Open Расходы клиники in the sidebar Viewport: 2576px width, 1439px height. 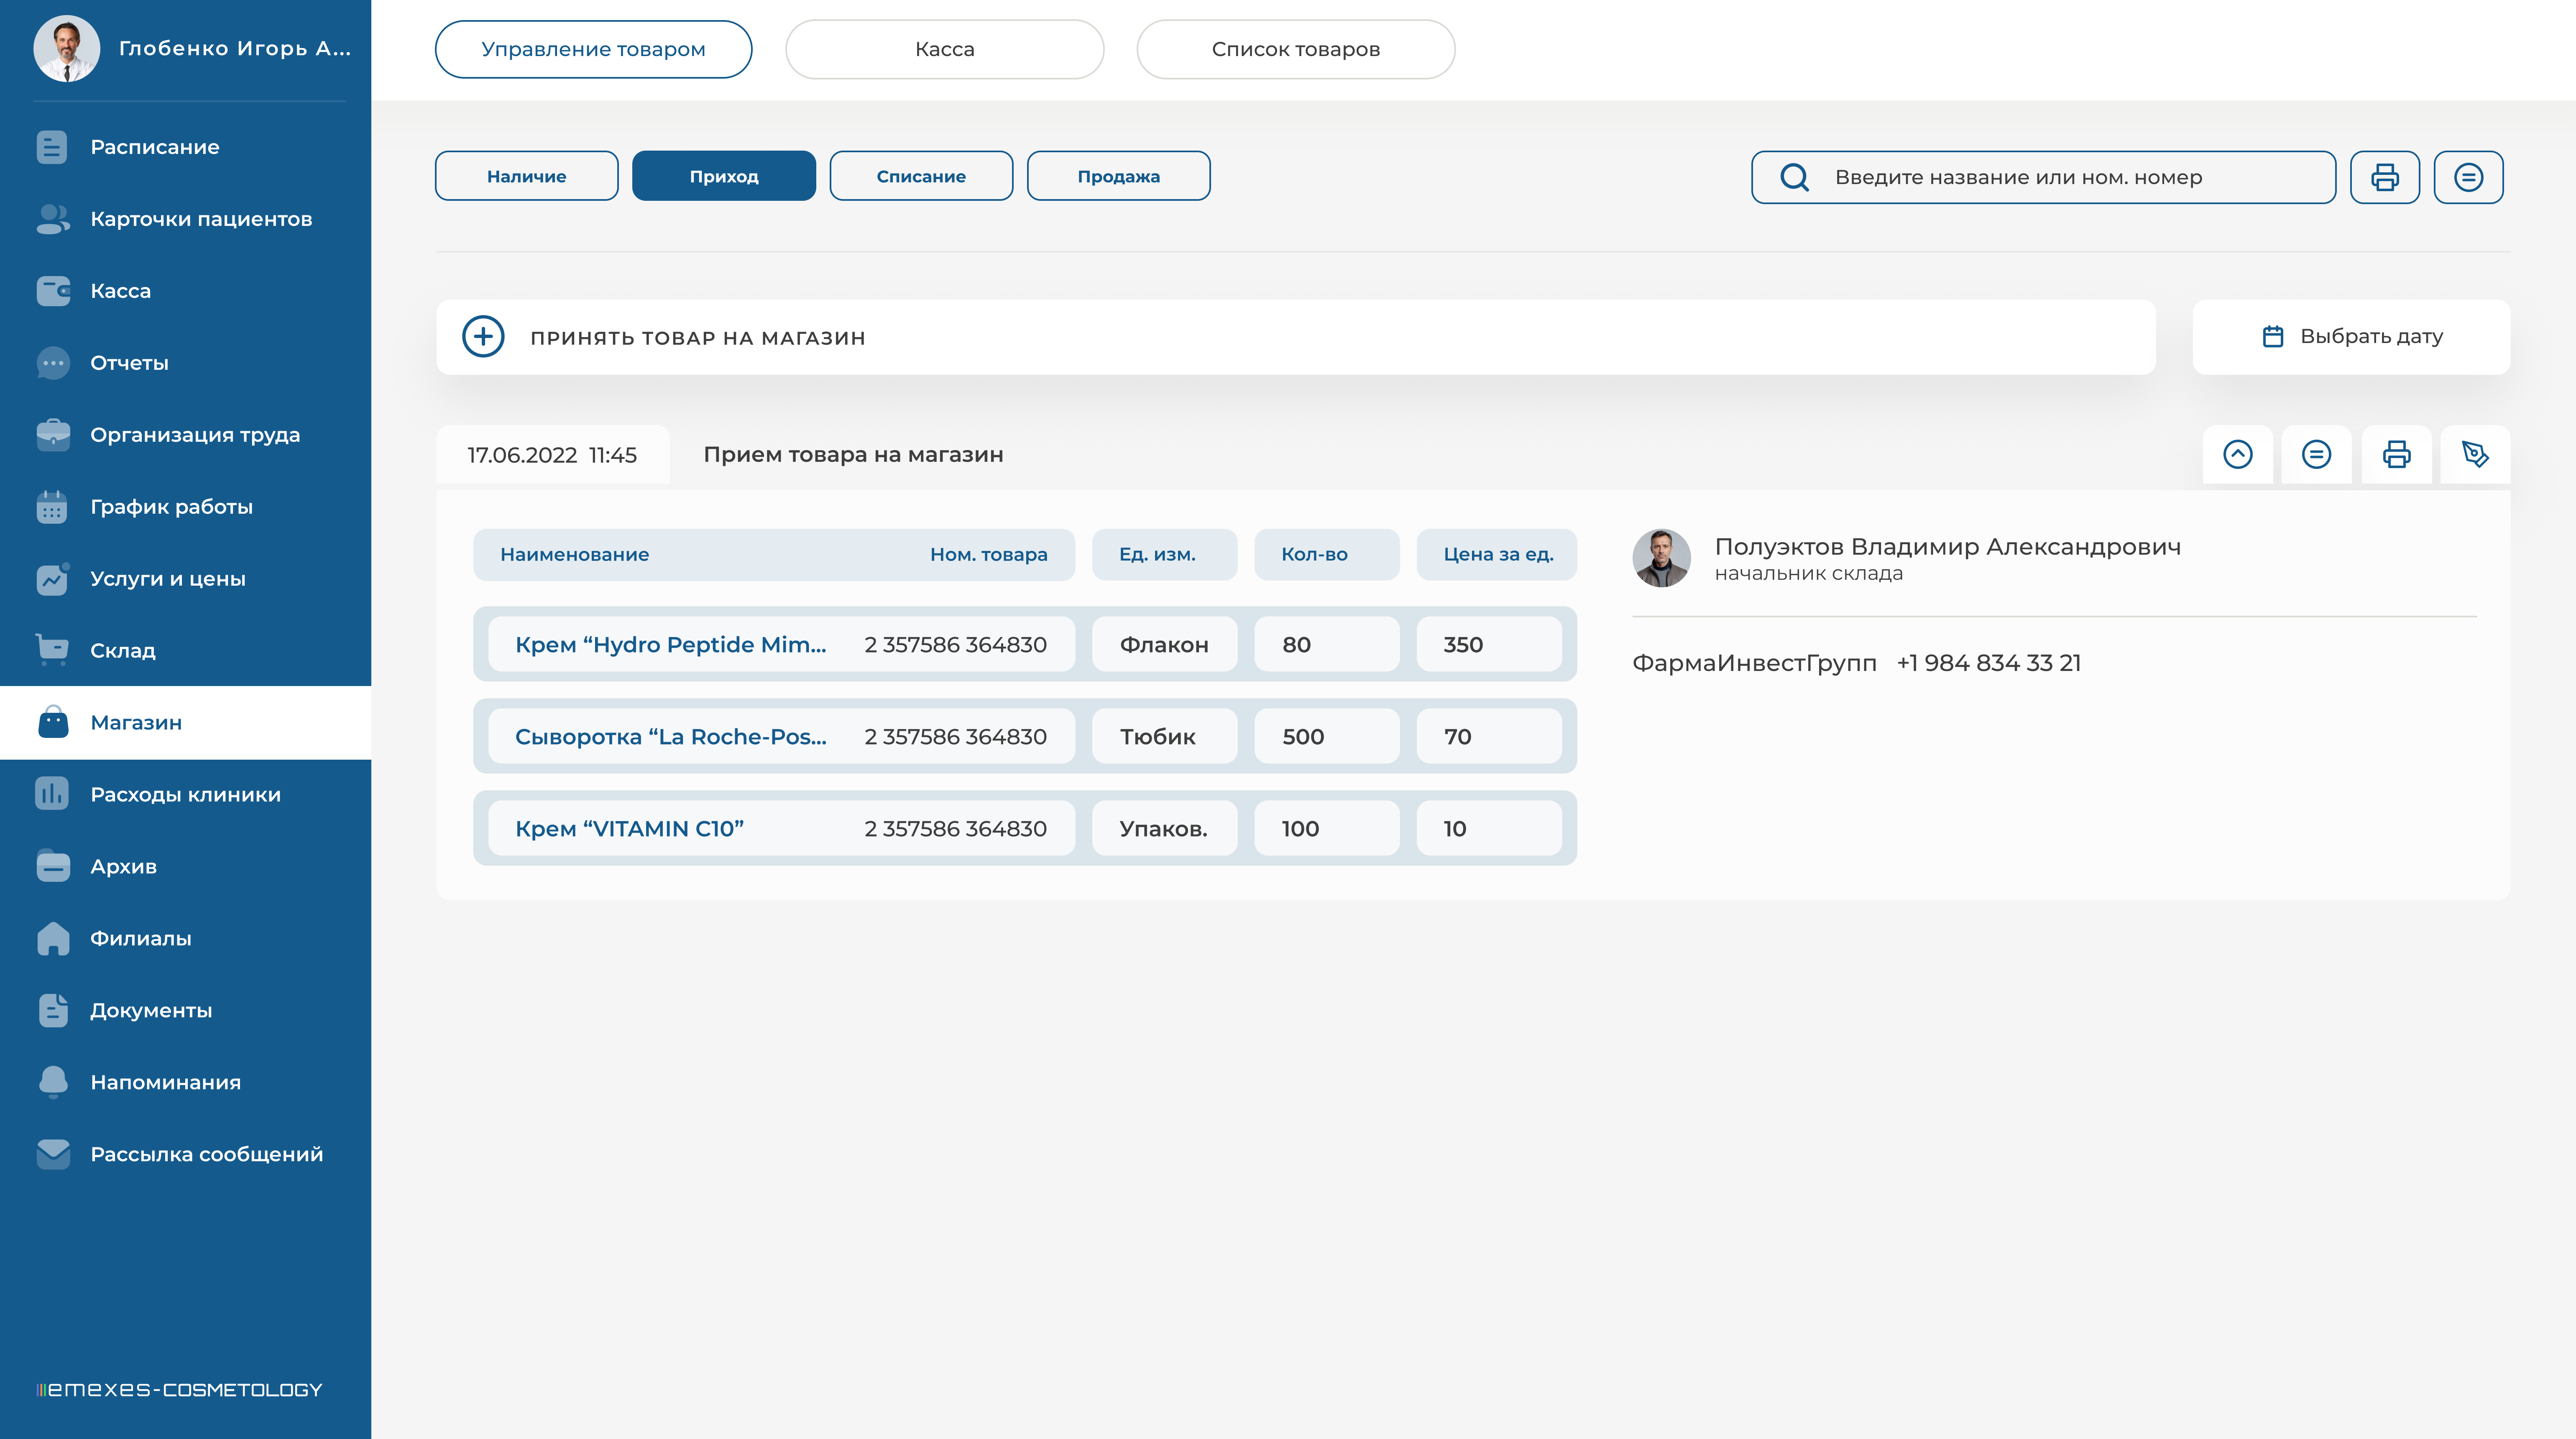185,794
